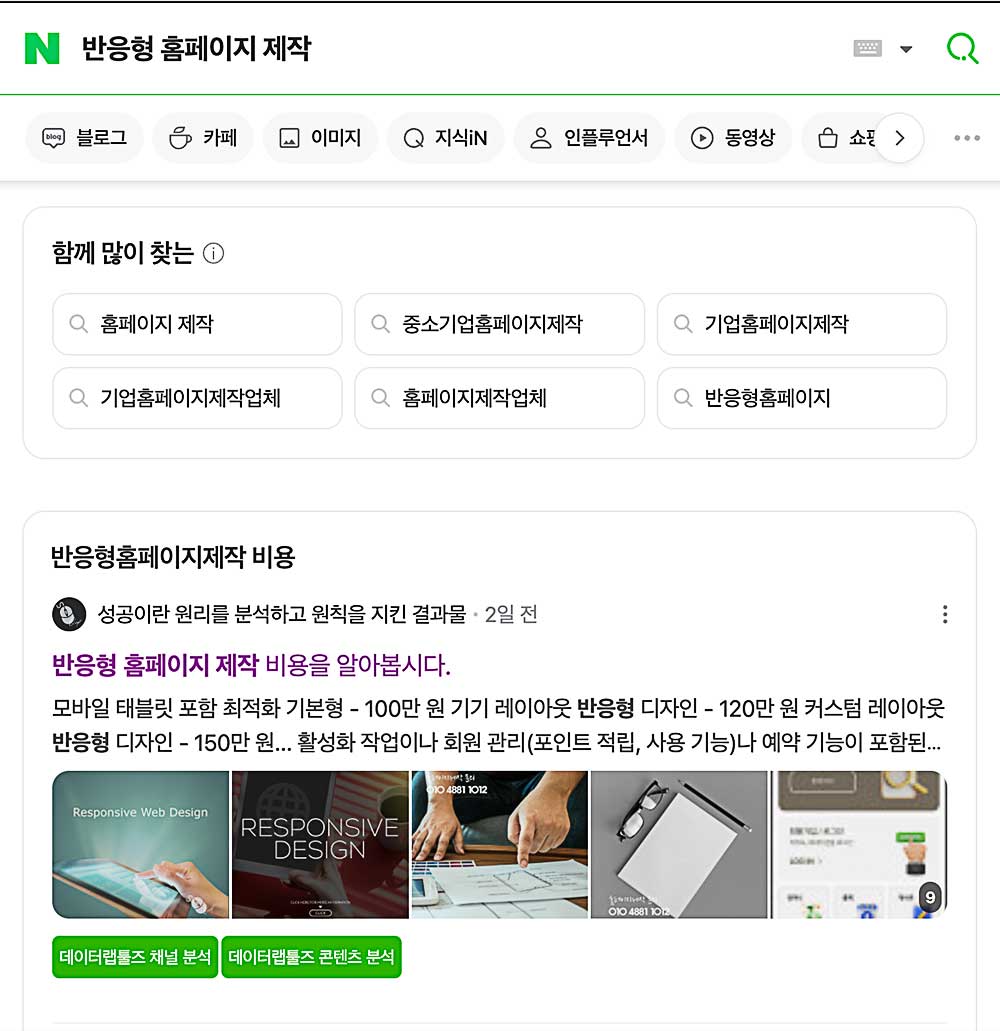Open the 이미지 tab
This screenshot has width=1000, height=1031.
tap(320, 138)
